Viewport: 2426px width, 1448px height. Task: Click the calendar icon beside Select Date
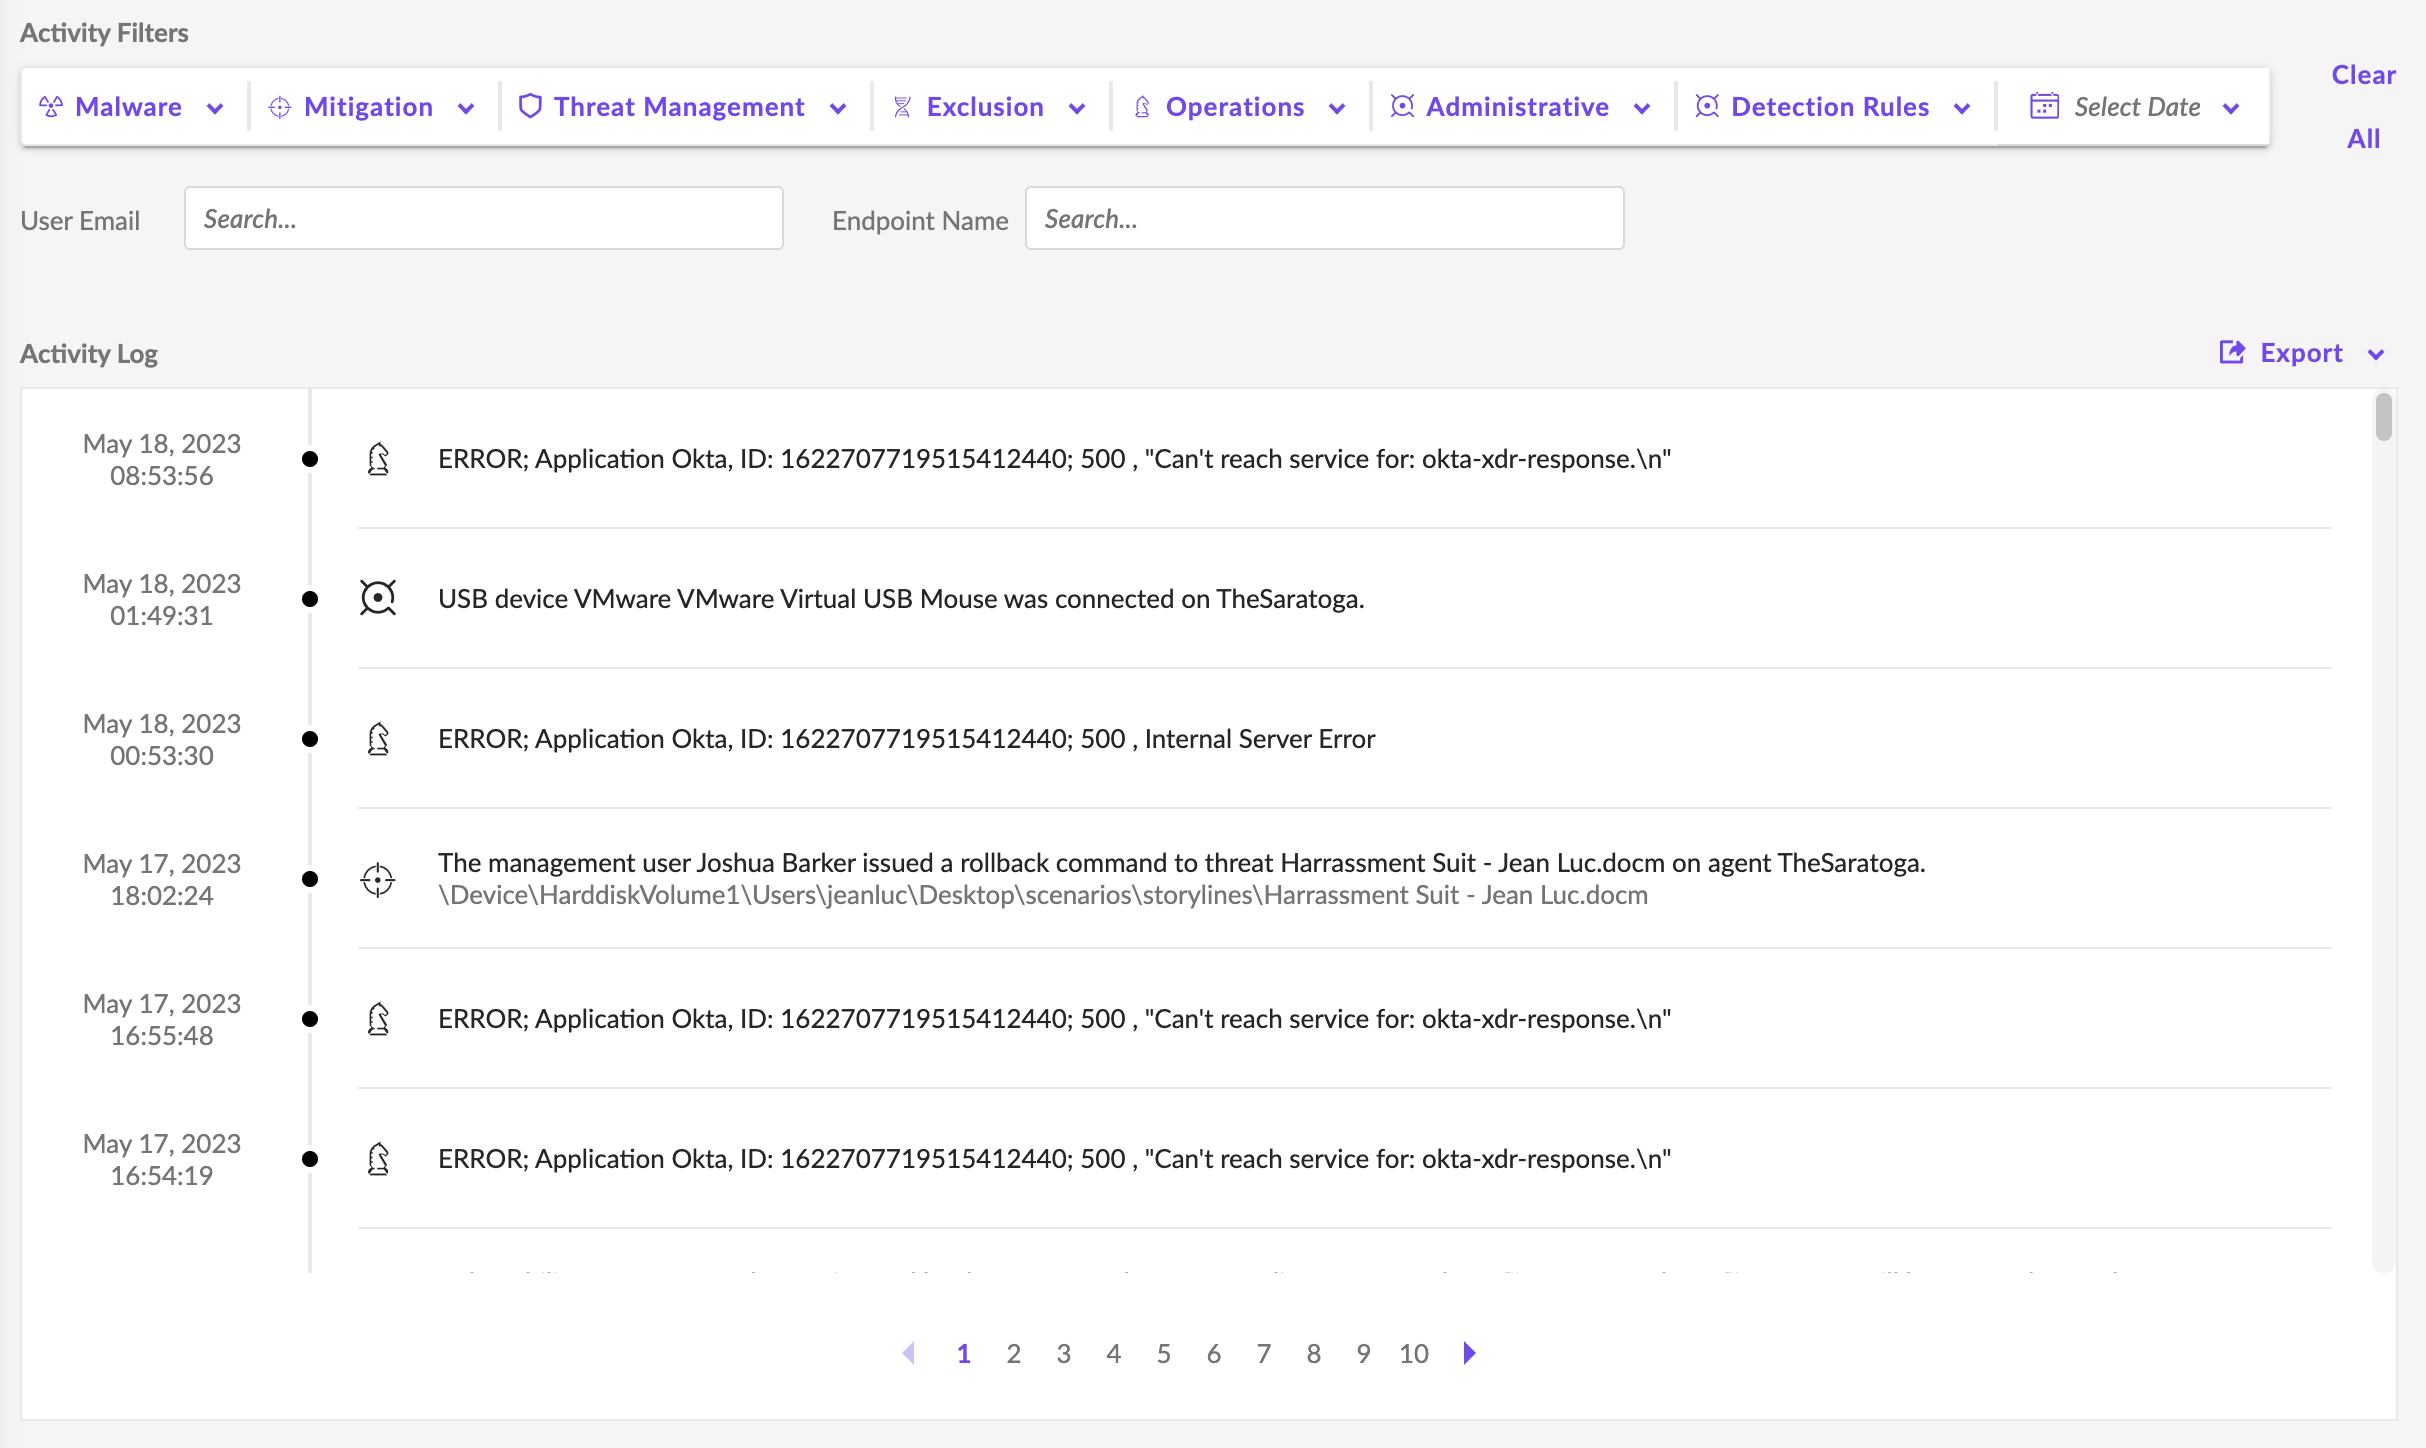click(x=2044, y=106)
